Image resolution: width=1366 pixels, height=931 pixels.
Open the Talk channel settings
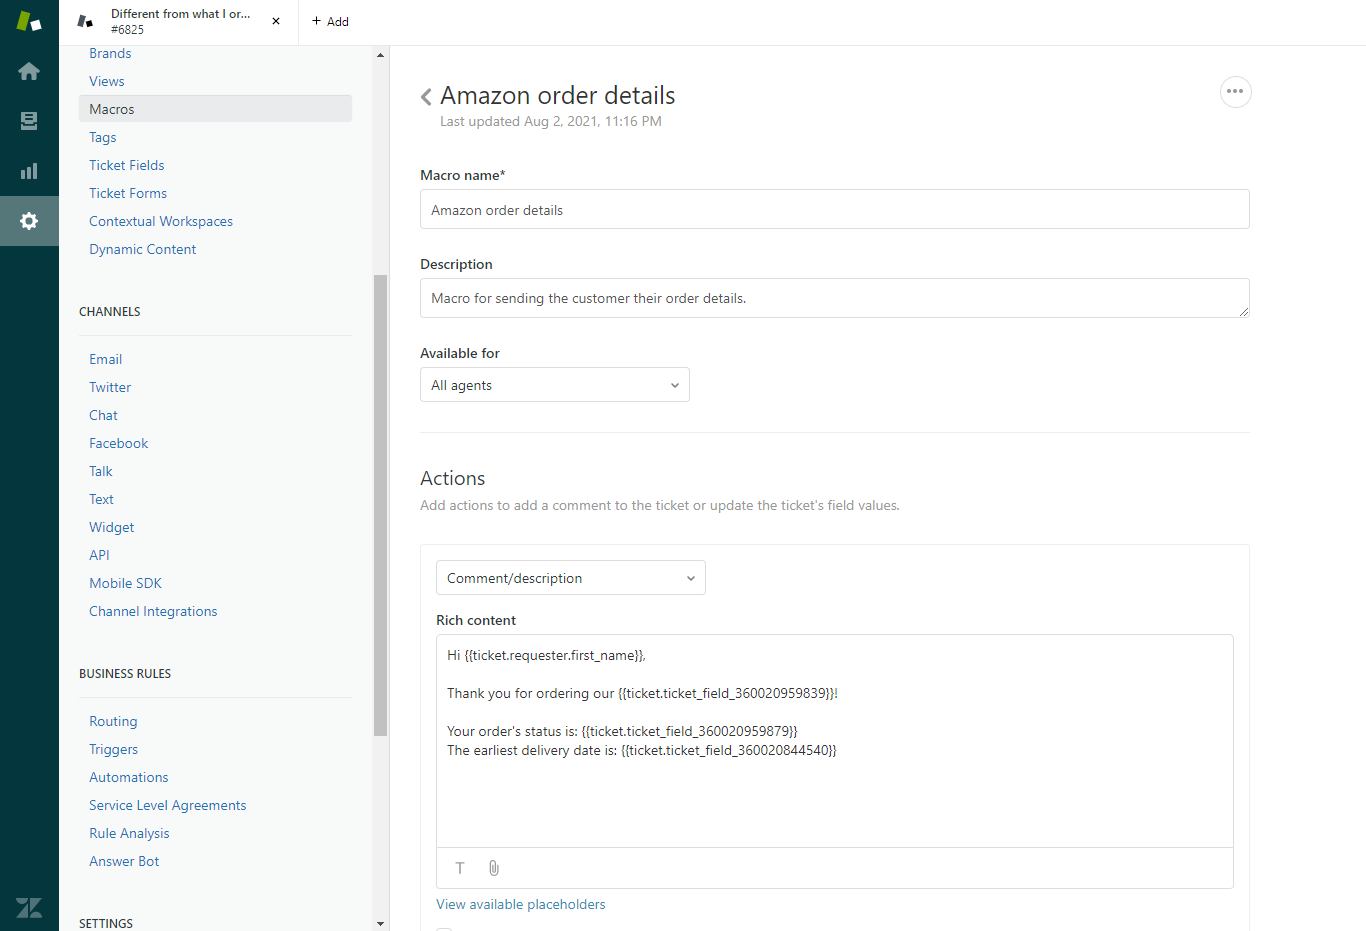coord(101,471)
